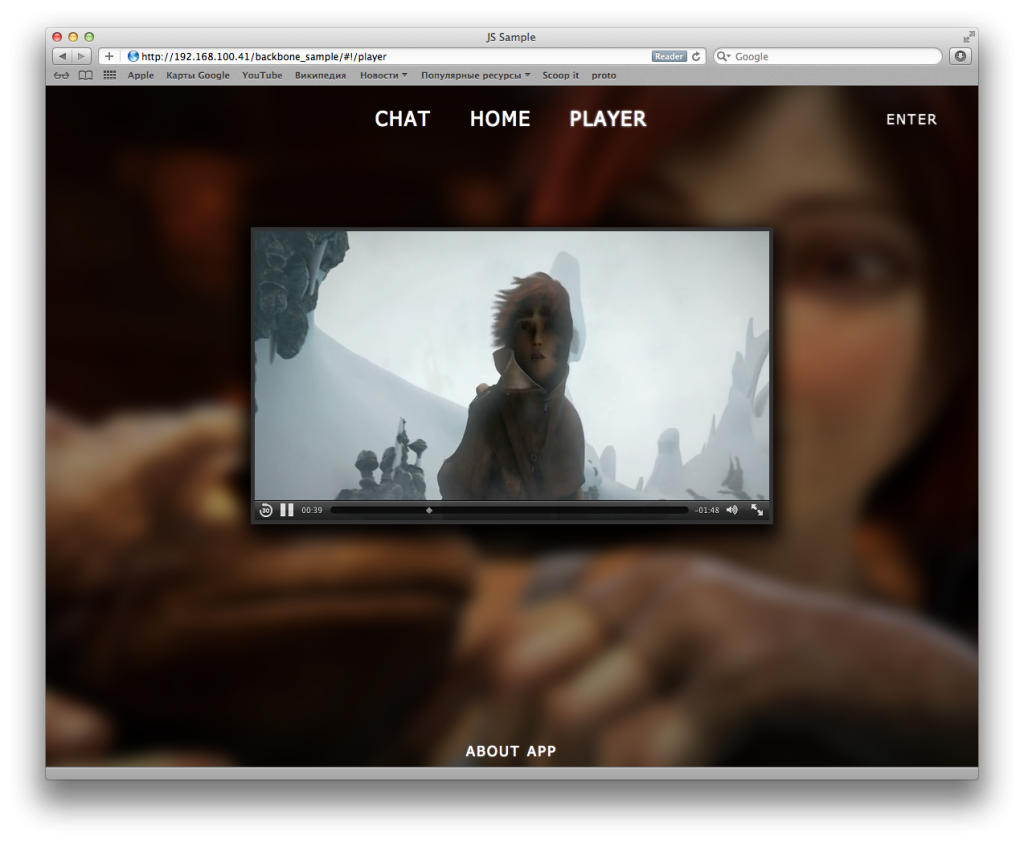
Task: Show all bookmarks with the book icon
Action: [x=86, y=75]
